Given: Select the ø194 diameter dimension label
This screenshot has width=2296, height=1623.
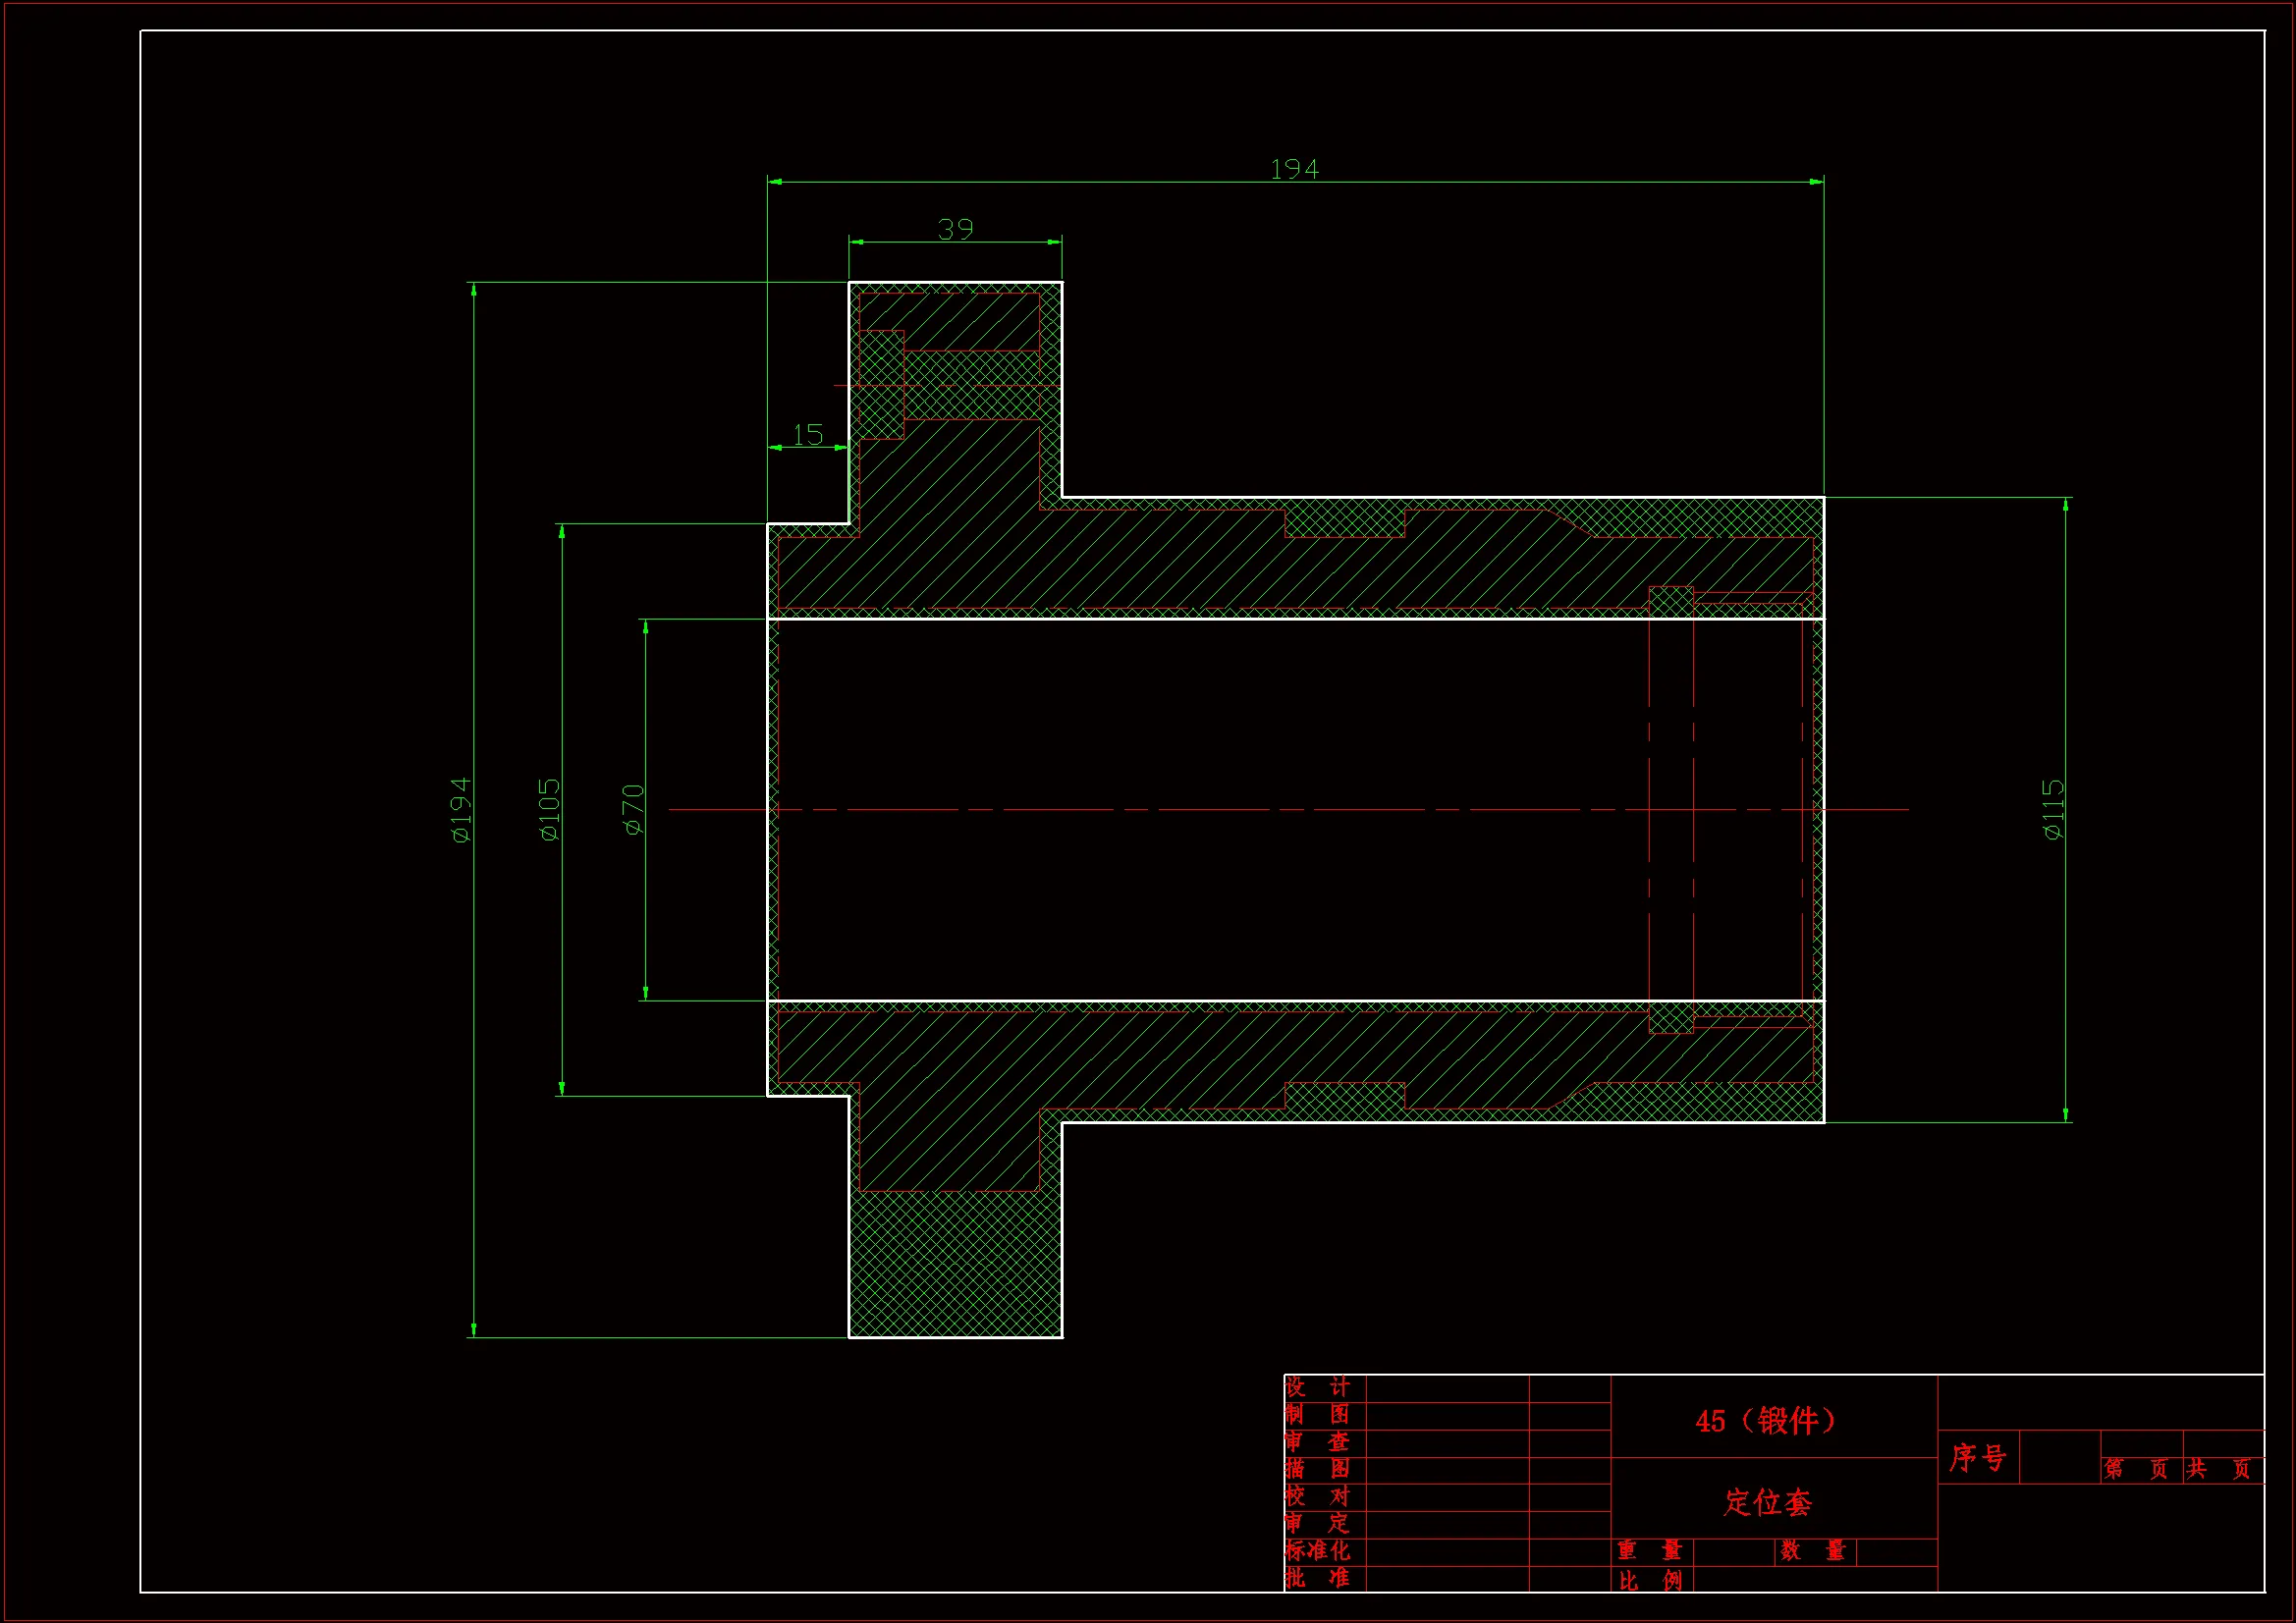Looking at the screenshot, I should [460, 809].
